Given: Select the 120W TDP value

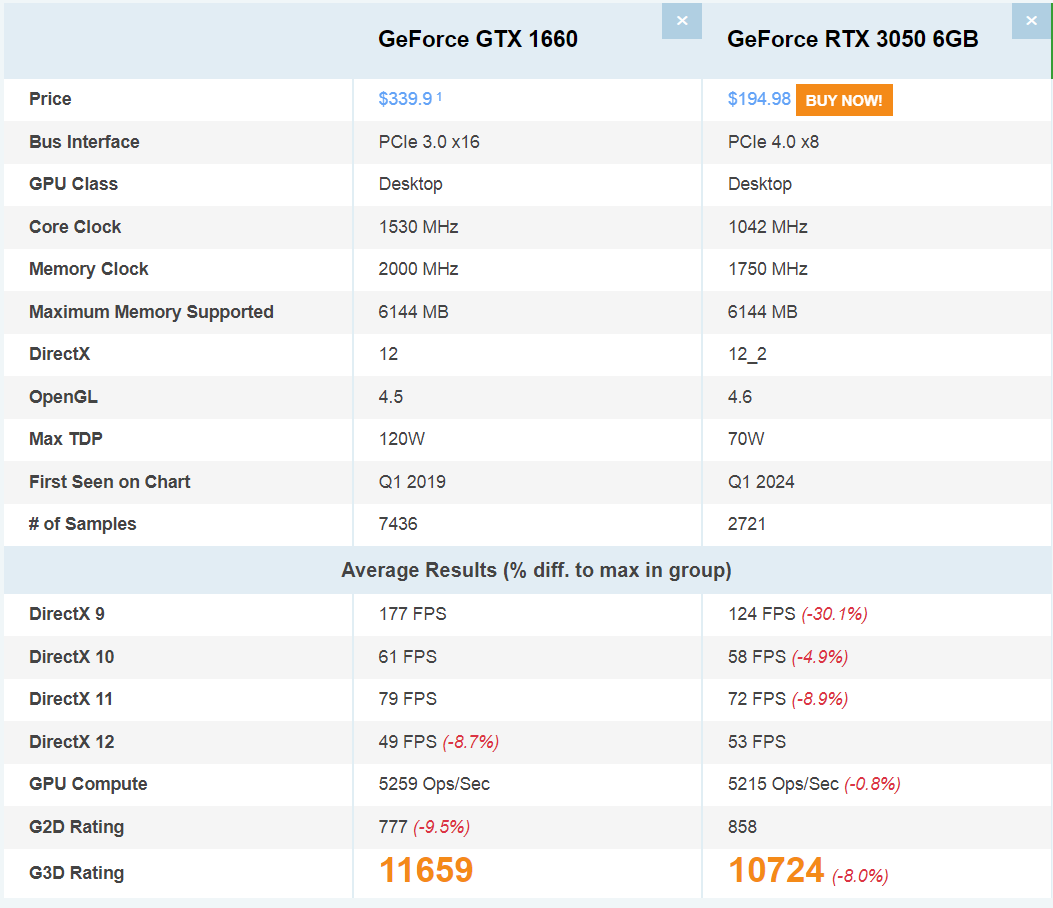Looking at the screenshot, I should point(402,439).
